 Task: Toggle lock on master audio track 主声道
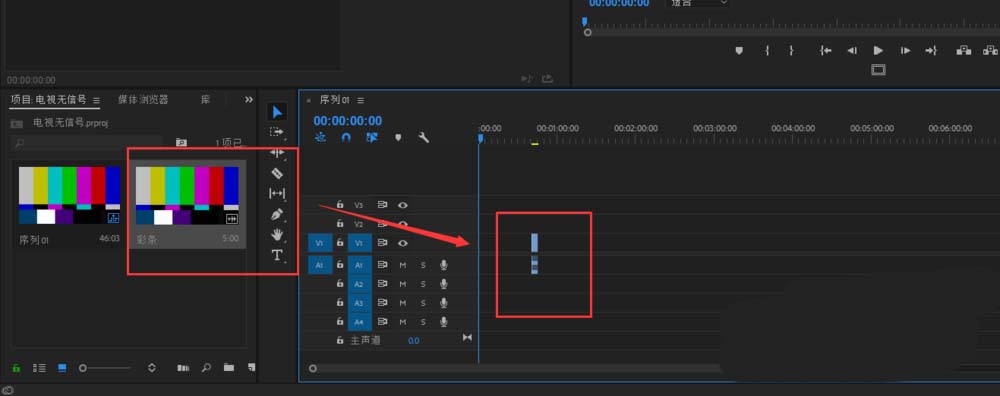click(340, 341)
